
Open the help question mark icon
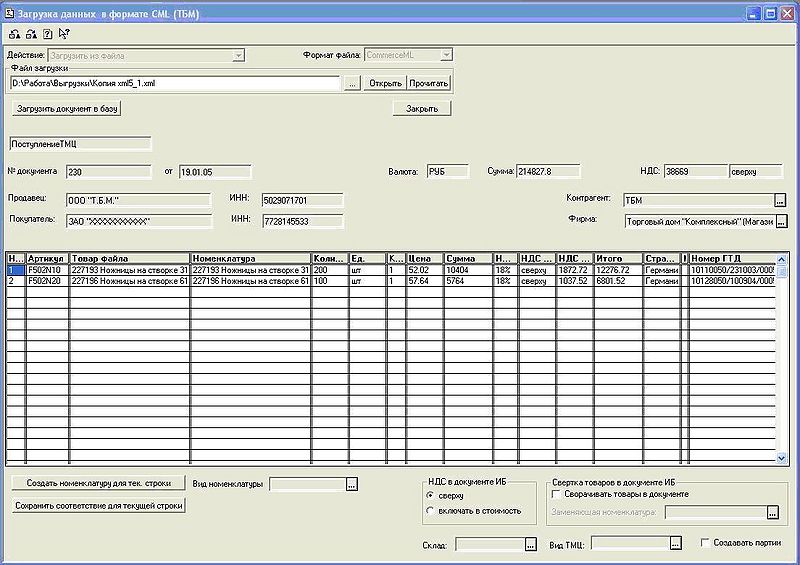[47, 34]
